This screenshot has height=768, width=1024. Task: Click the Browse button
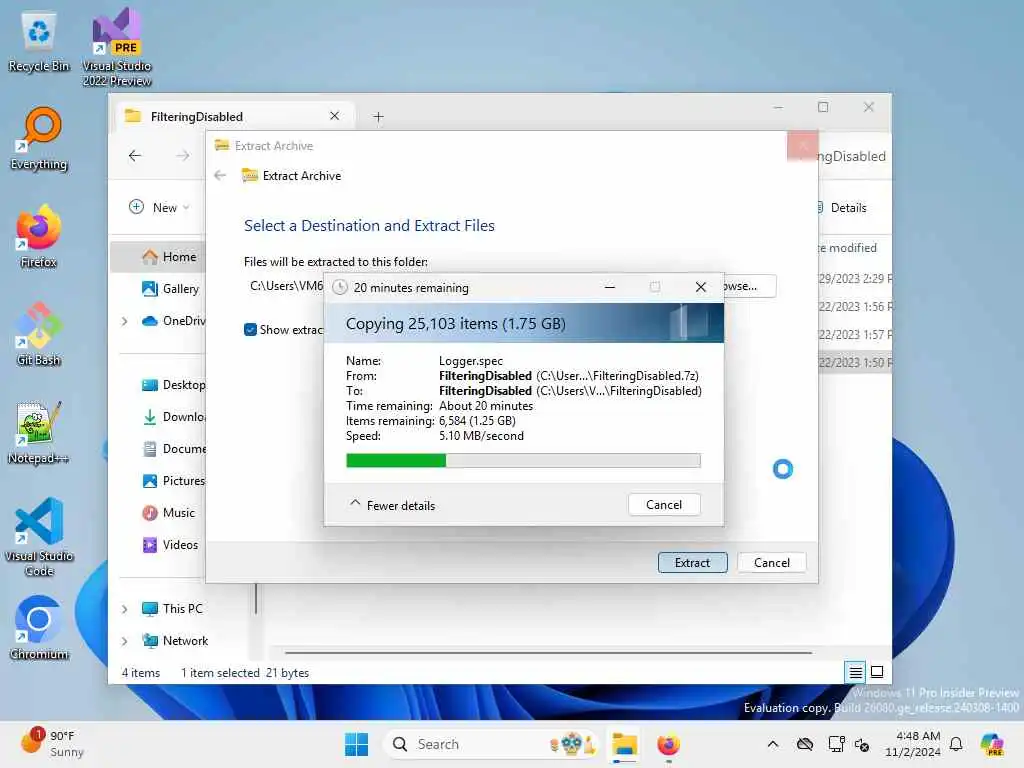[x=750, y=286]
